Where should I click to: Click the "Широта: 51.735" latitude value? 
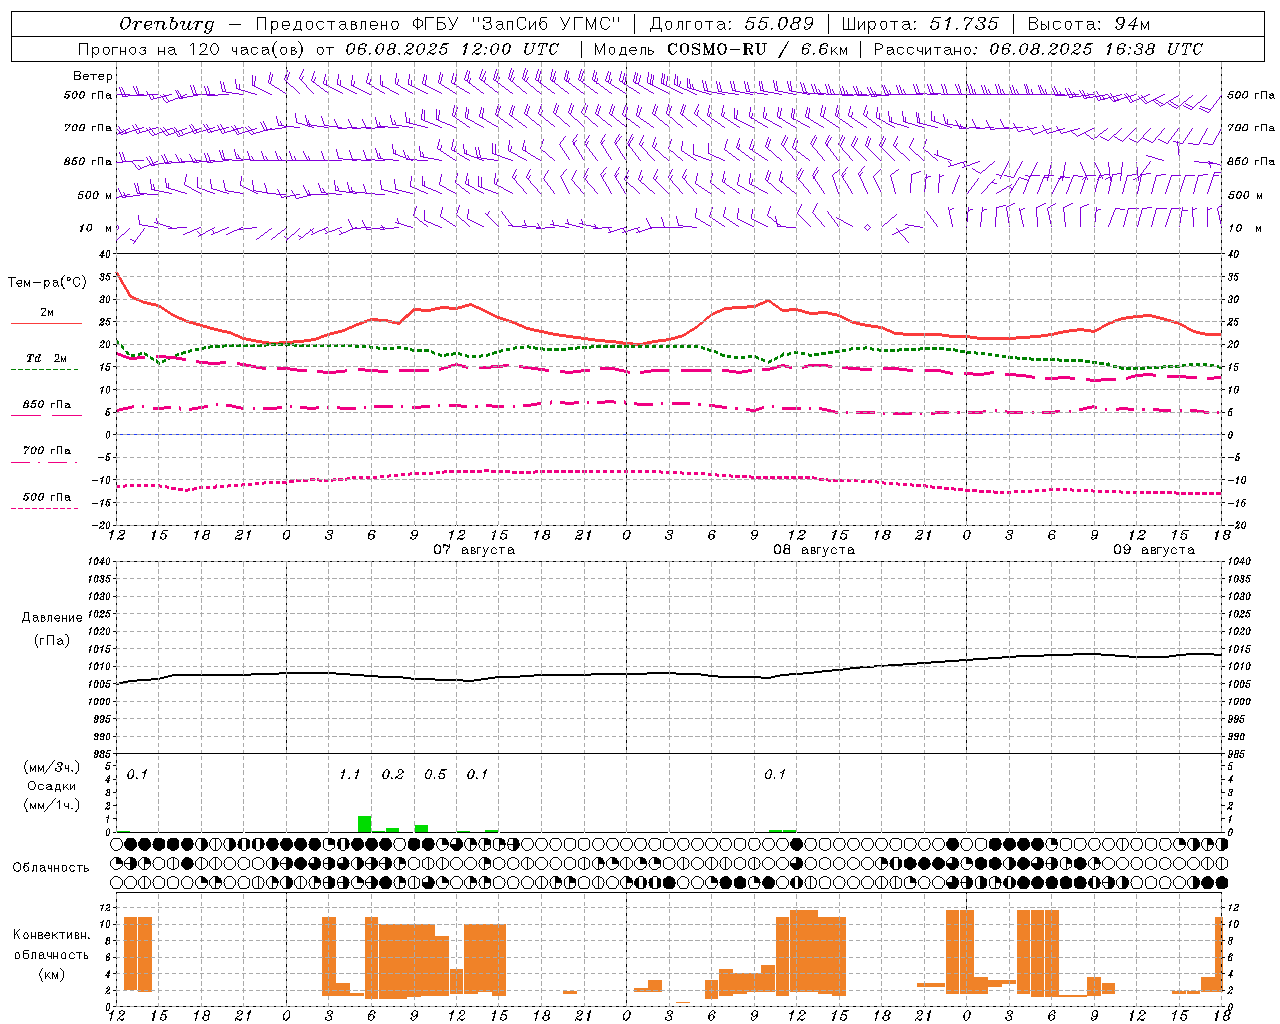coord(921,24)
